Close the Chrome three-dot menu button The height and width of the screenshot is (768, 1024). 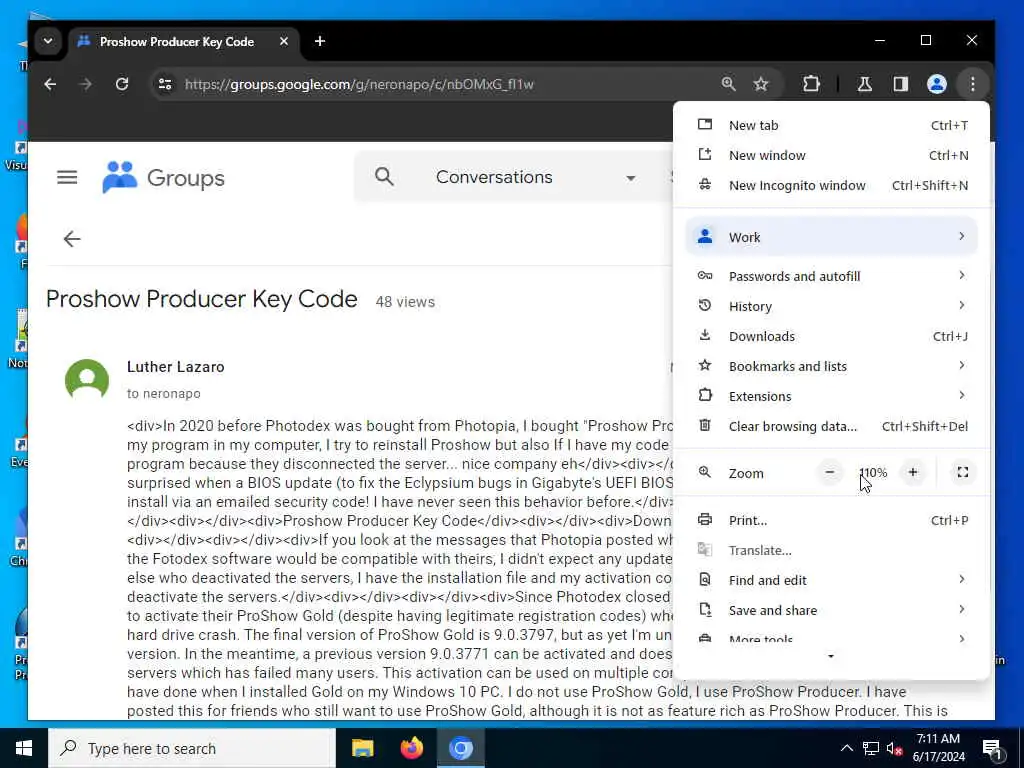[x=972, y=84]
